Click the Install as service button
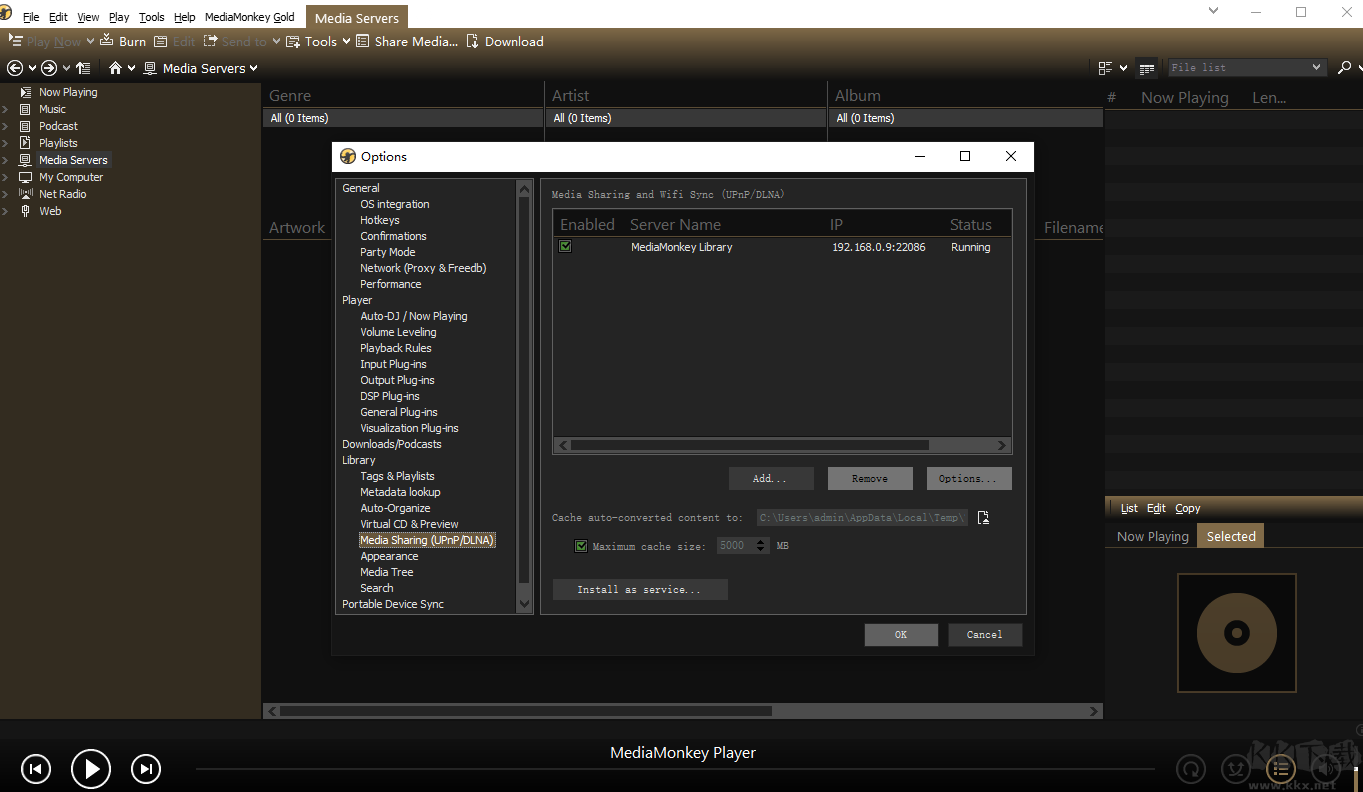Image resolution: width=1363 pixels, height=792 pixels. coord(639,589)
